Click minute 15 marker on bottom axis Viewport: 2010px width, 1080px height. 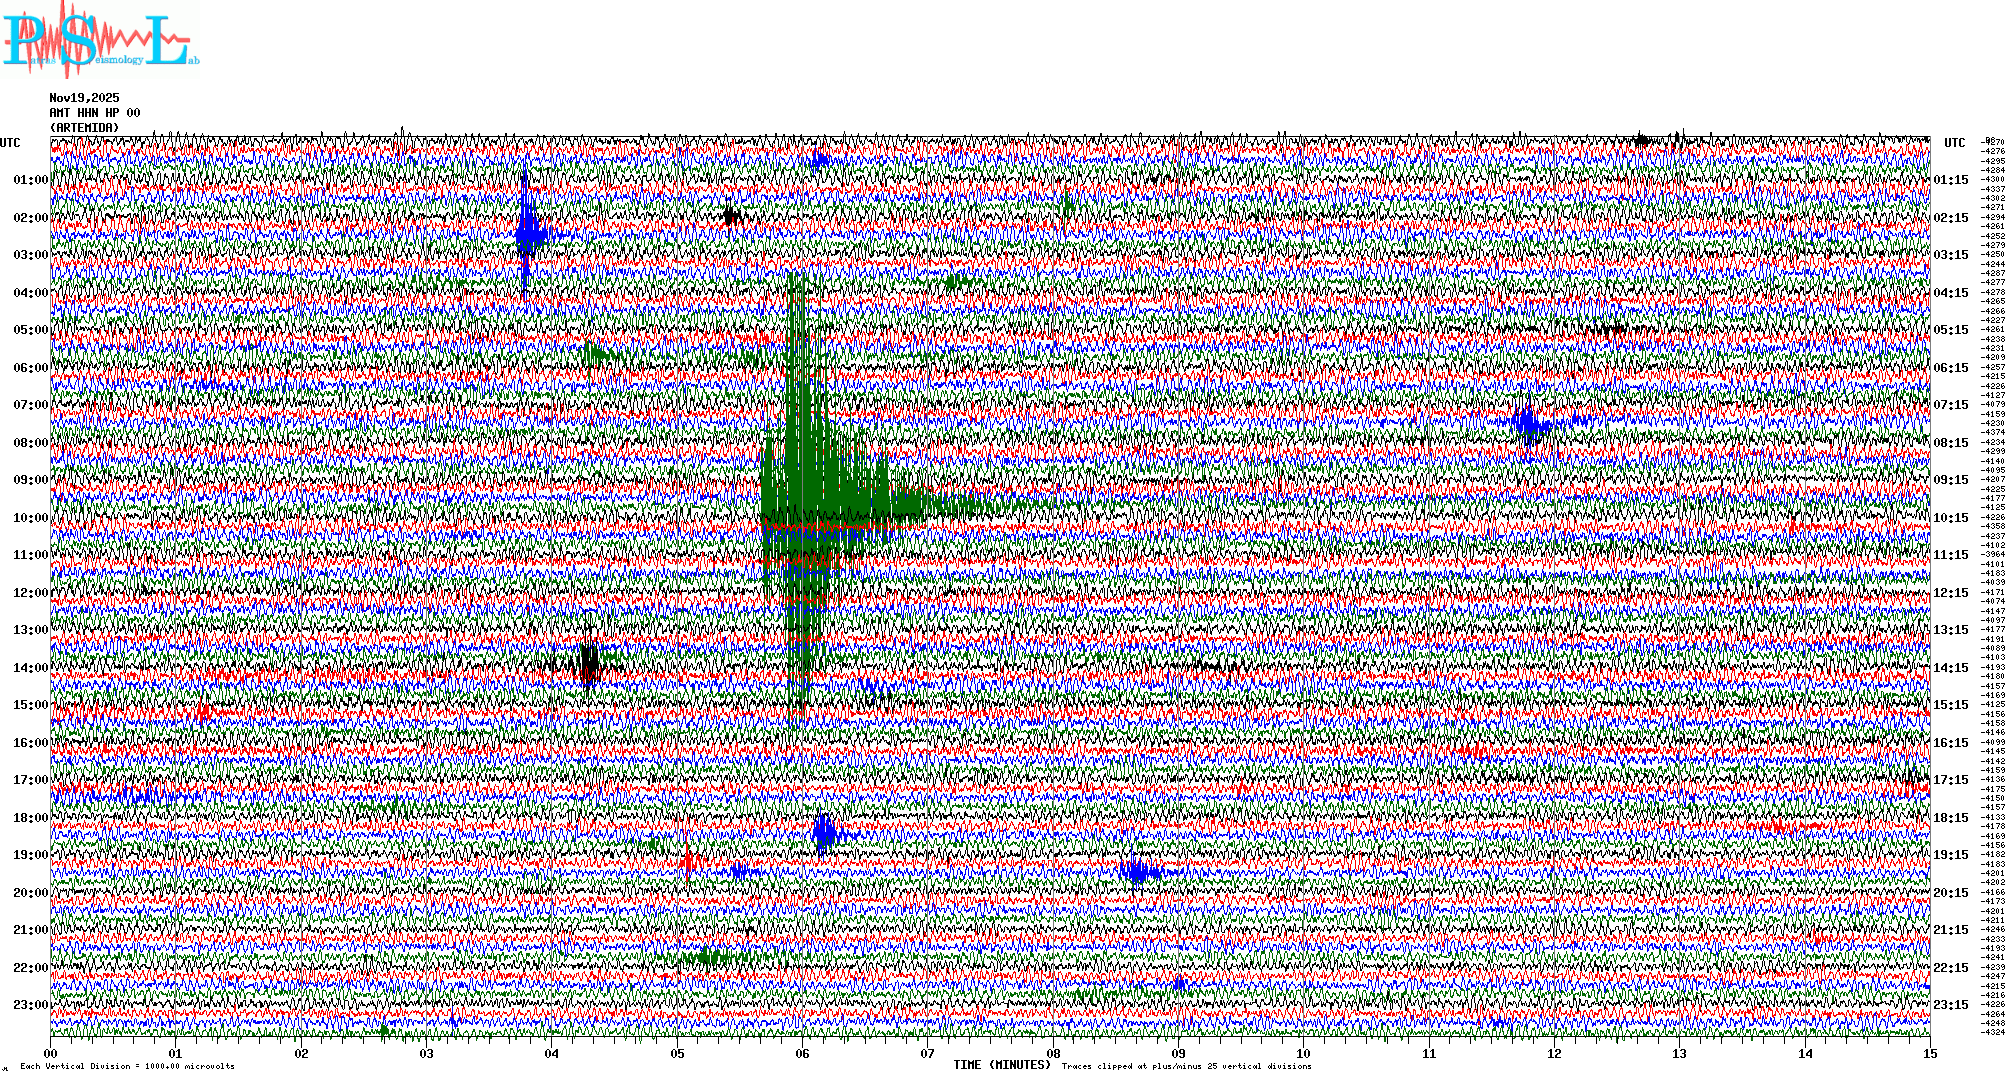pos(1929,1054)
